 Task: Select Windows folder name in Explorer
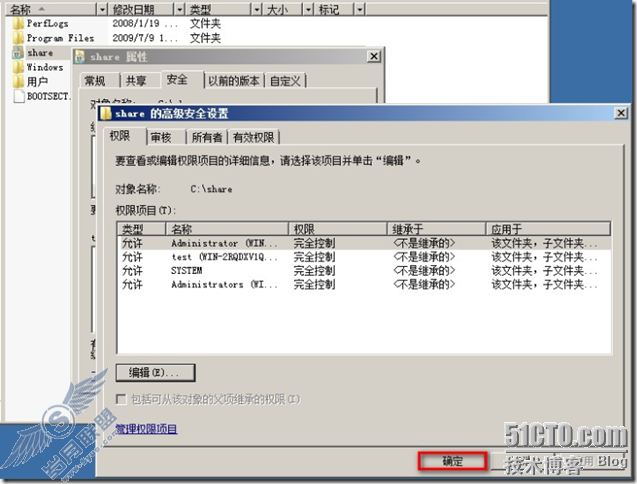(45, 67)
